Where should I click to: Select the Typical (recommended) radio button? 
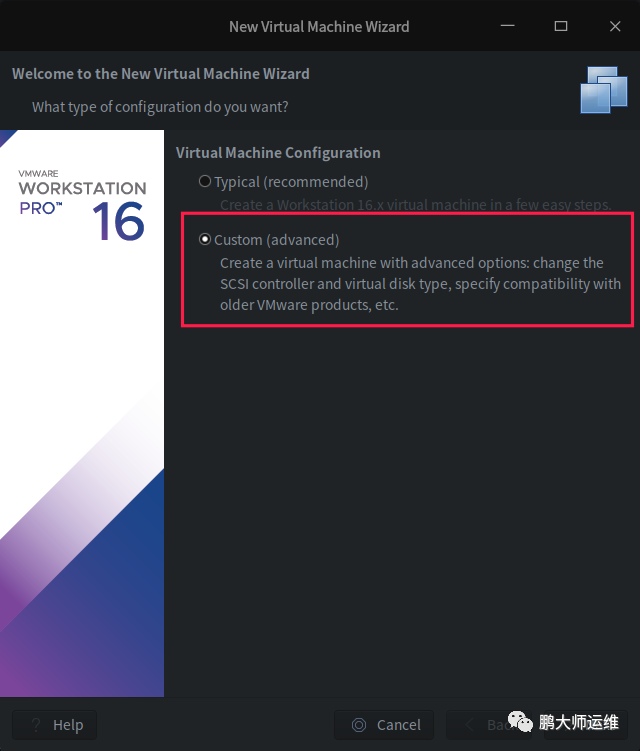click(205, 182)
